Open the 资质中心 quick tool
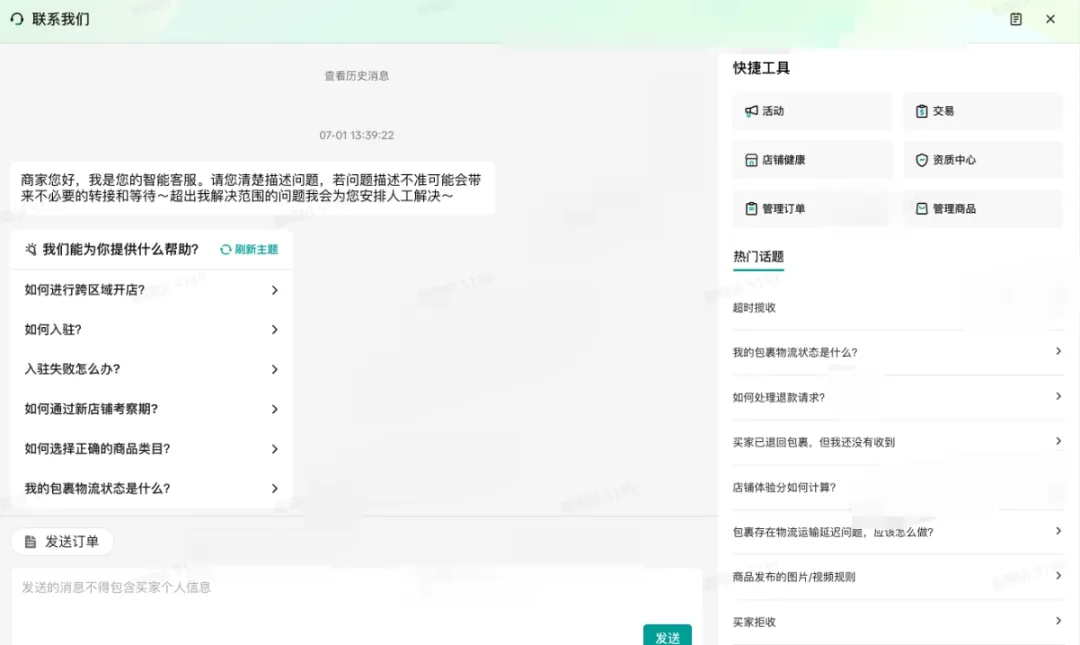1080x645 pixels. (983, 160)
